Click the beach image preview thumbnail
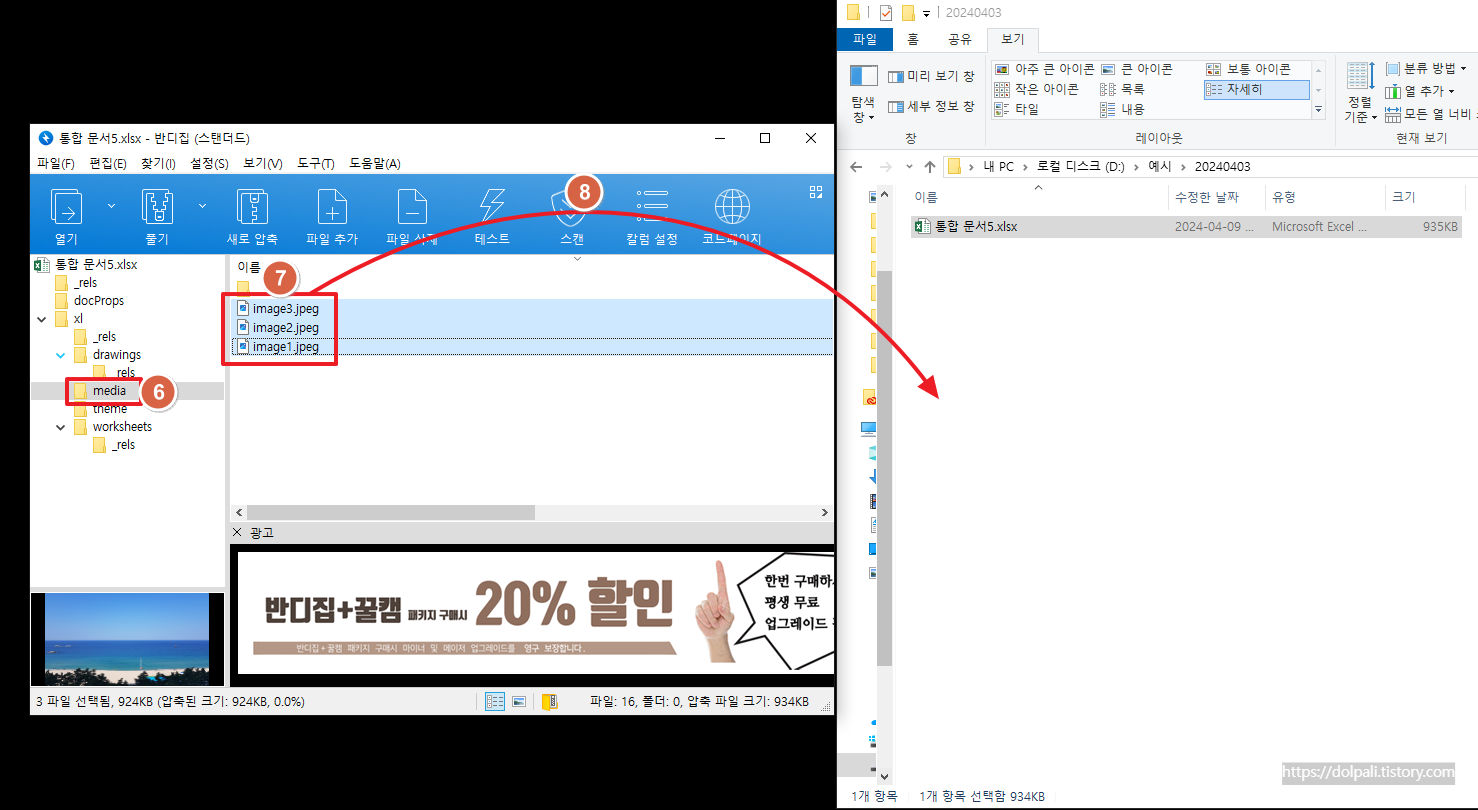 tap(127, 638)
